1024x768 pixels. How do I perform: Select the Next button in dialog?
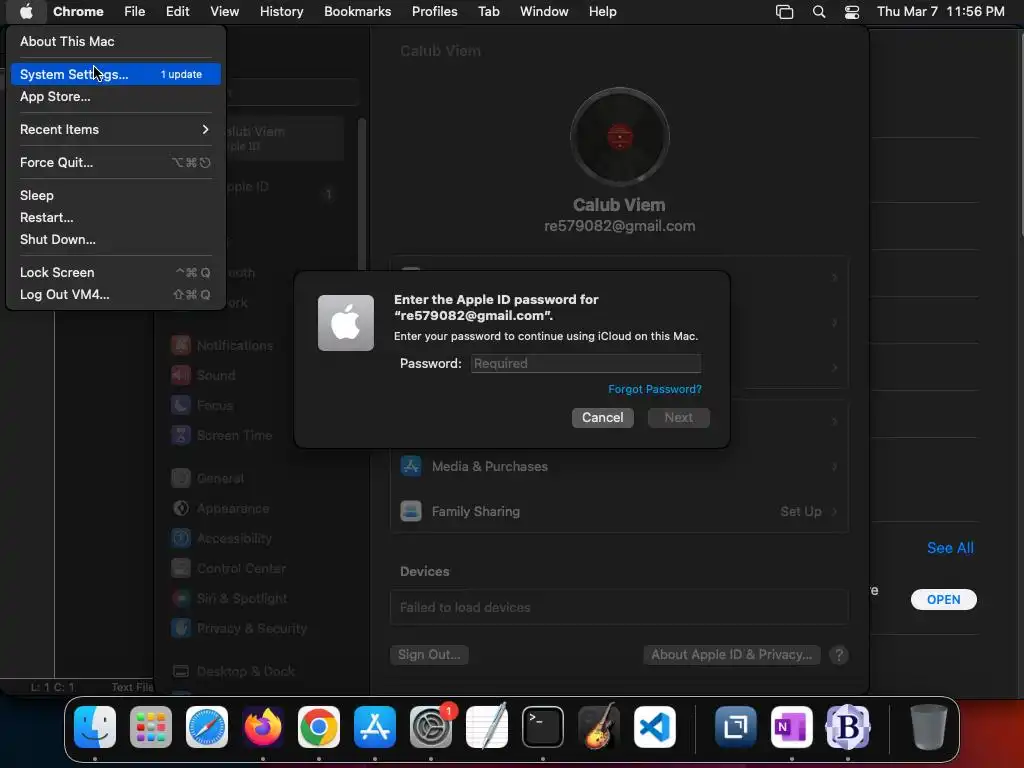click(x=679, y=418)
